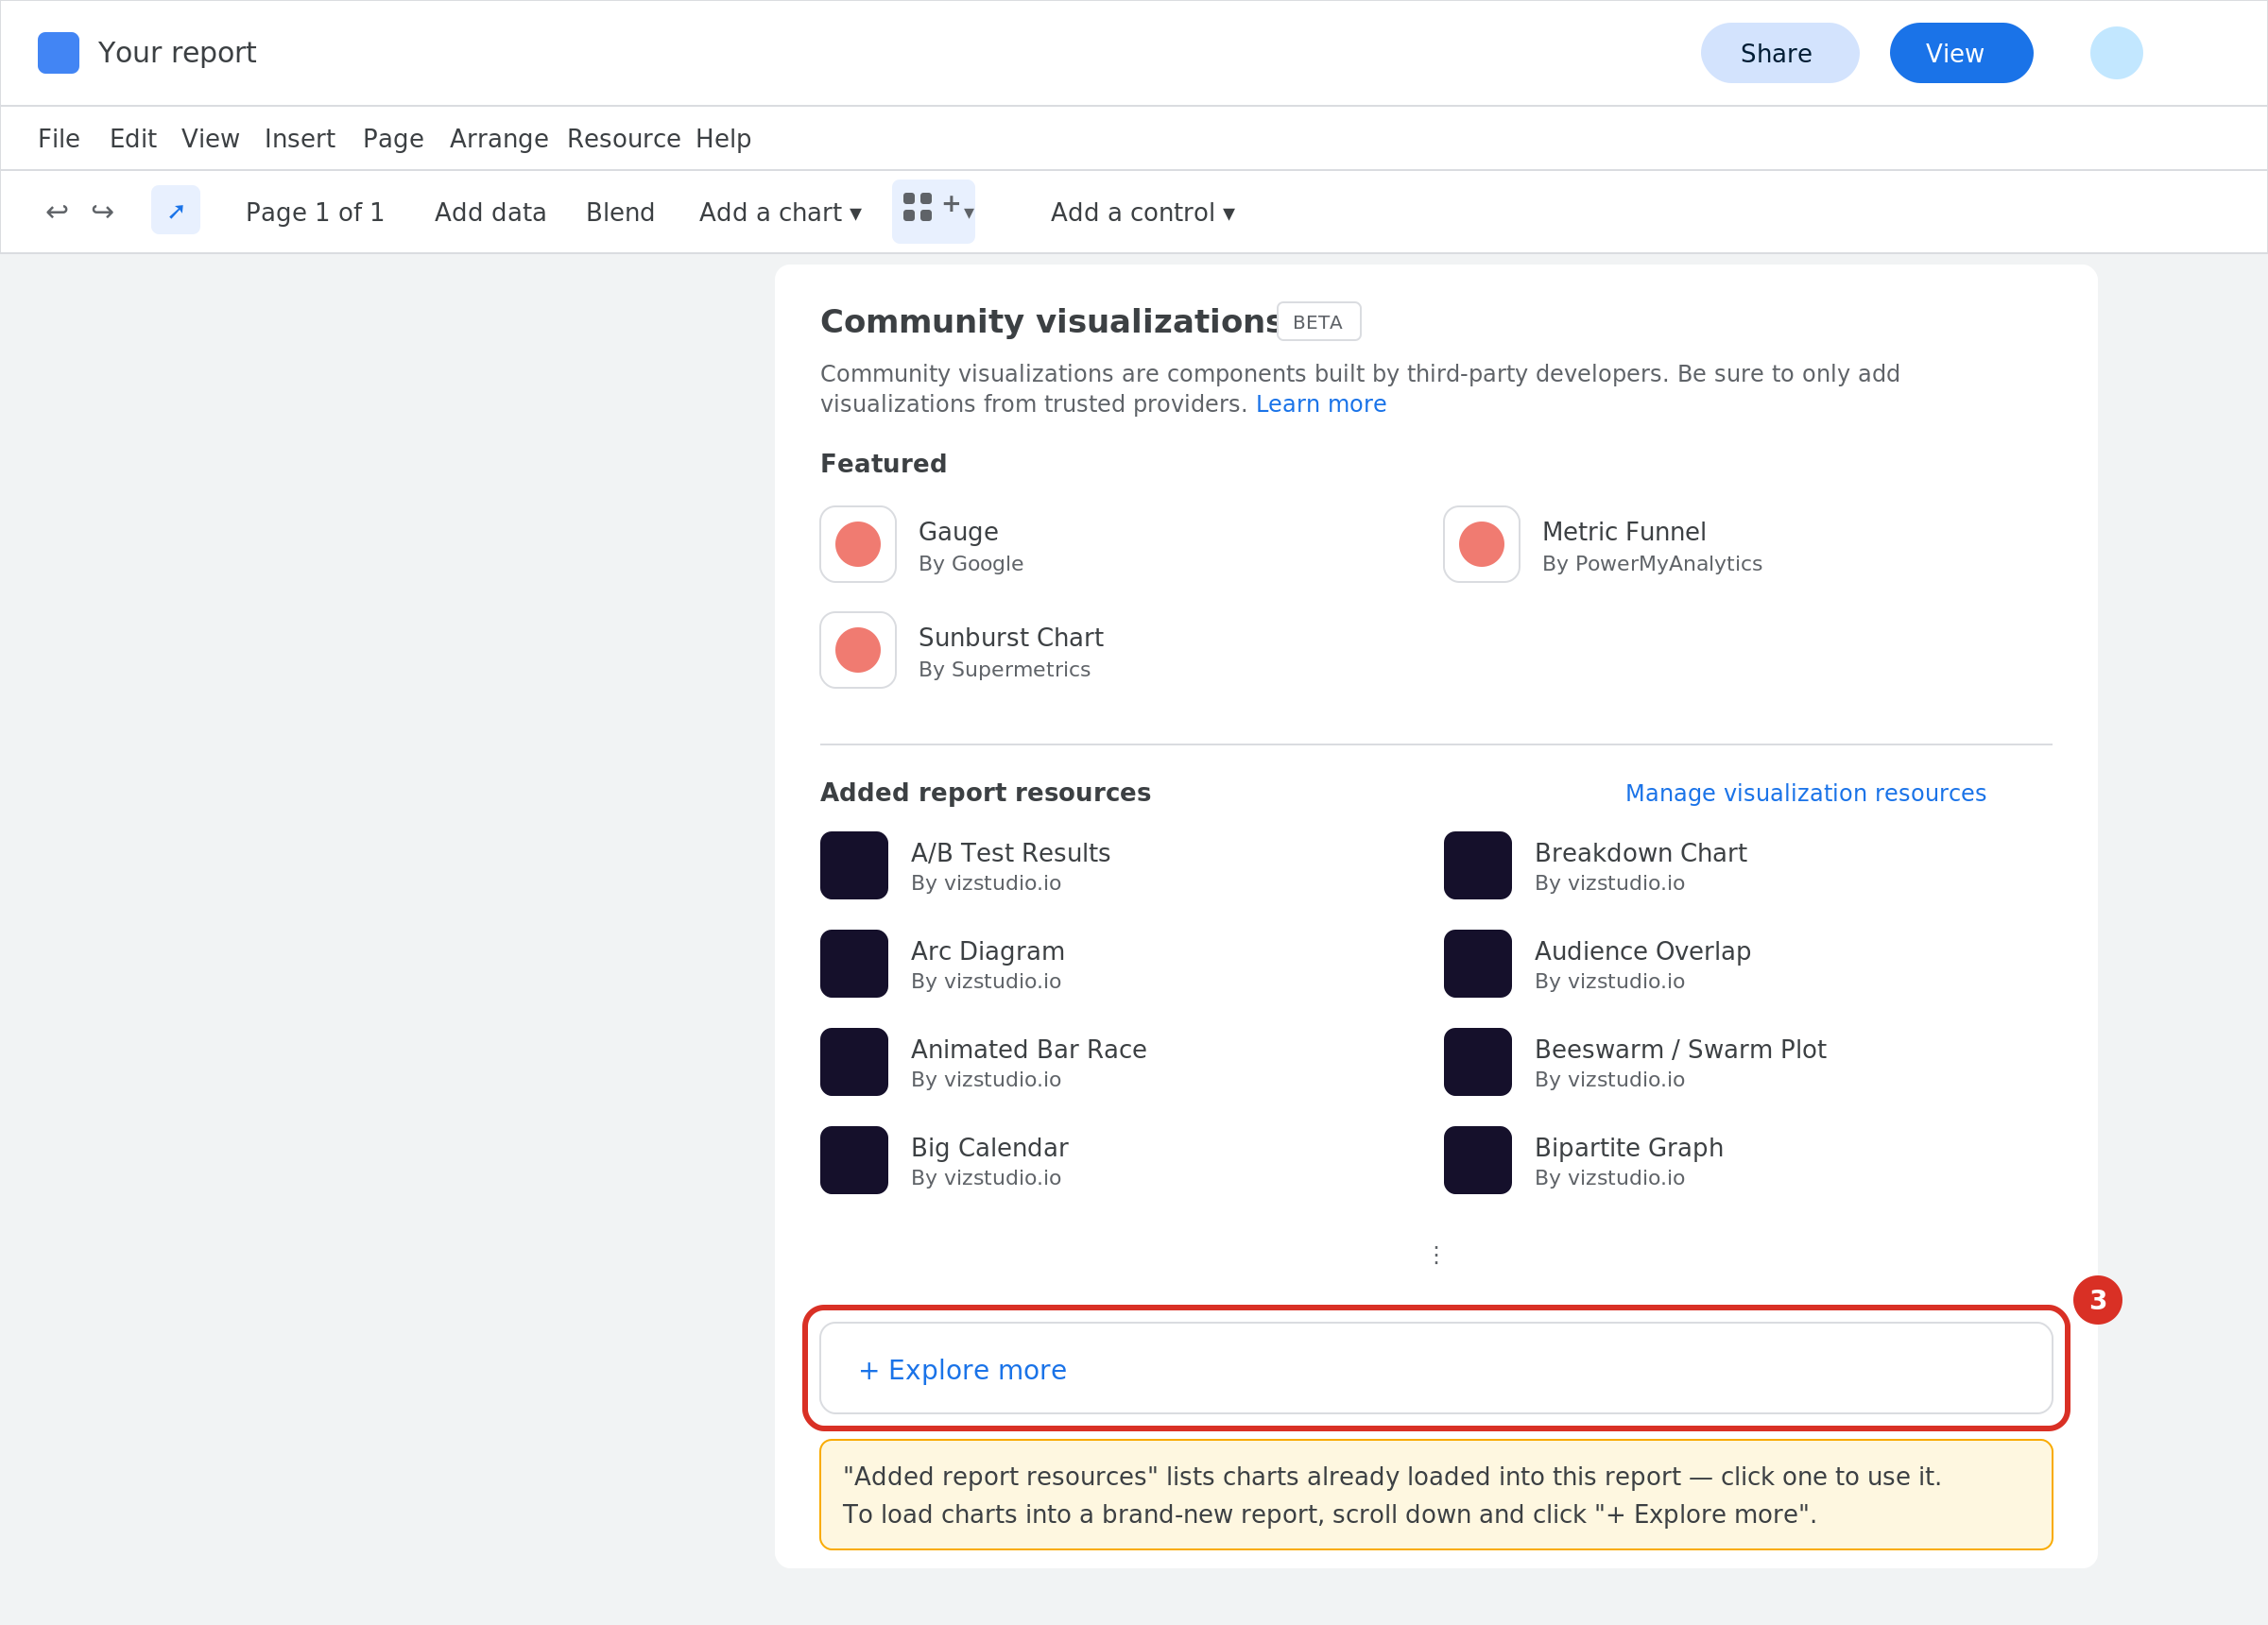Open the File menu

(59, 138)
